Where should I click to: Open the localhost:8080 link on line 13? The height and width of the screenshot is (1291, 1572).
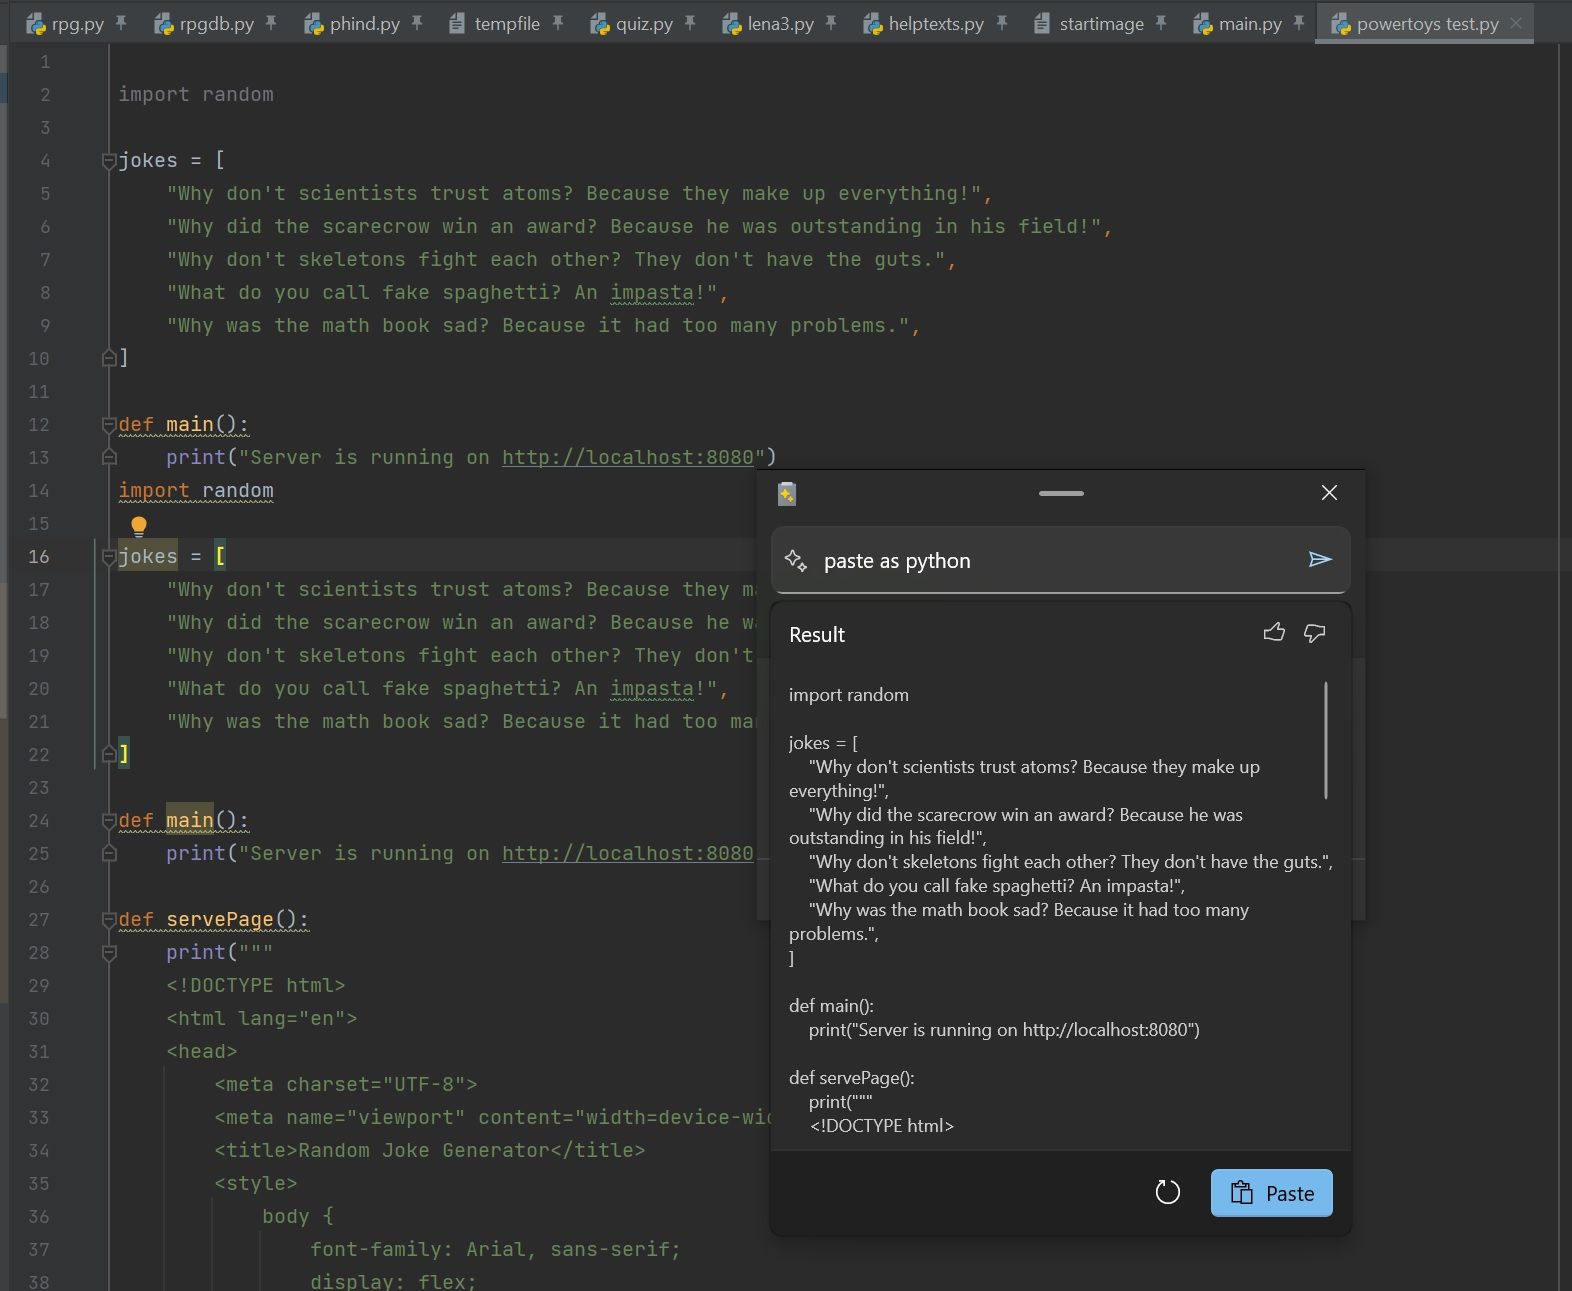627,458
